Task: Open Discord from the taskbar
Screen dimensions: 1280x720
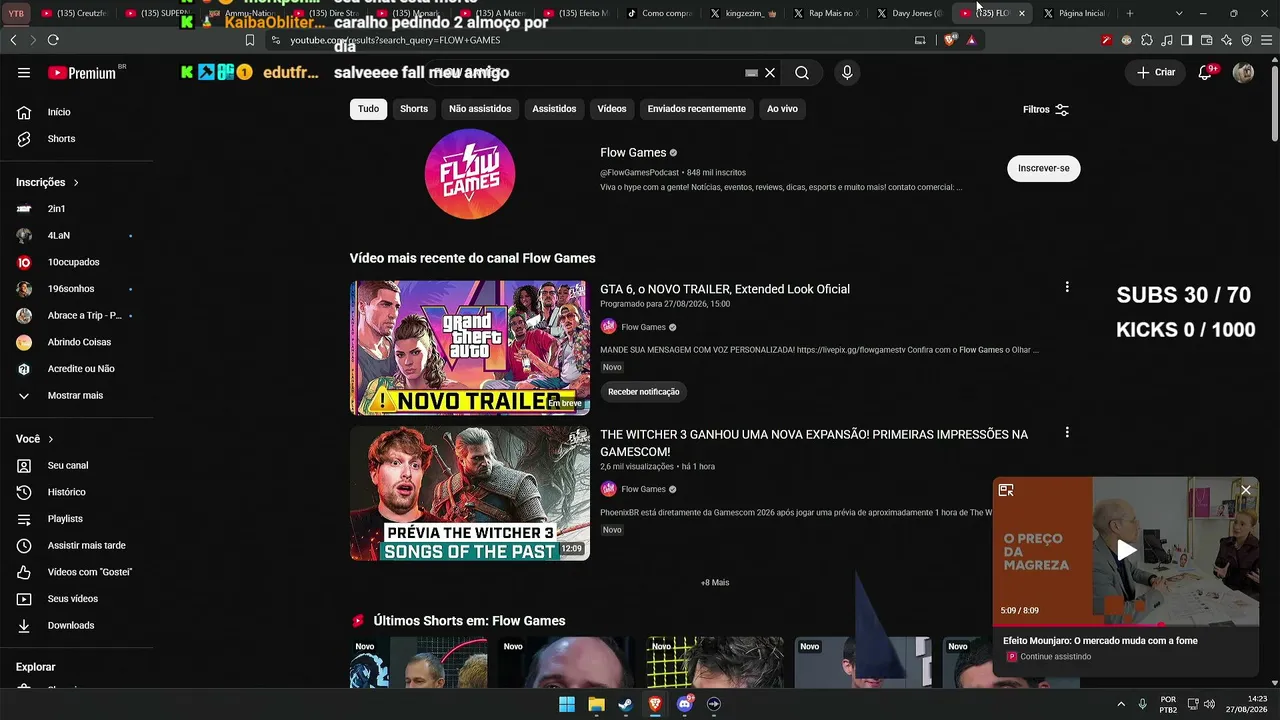Action: (x=685, y=704)
